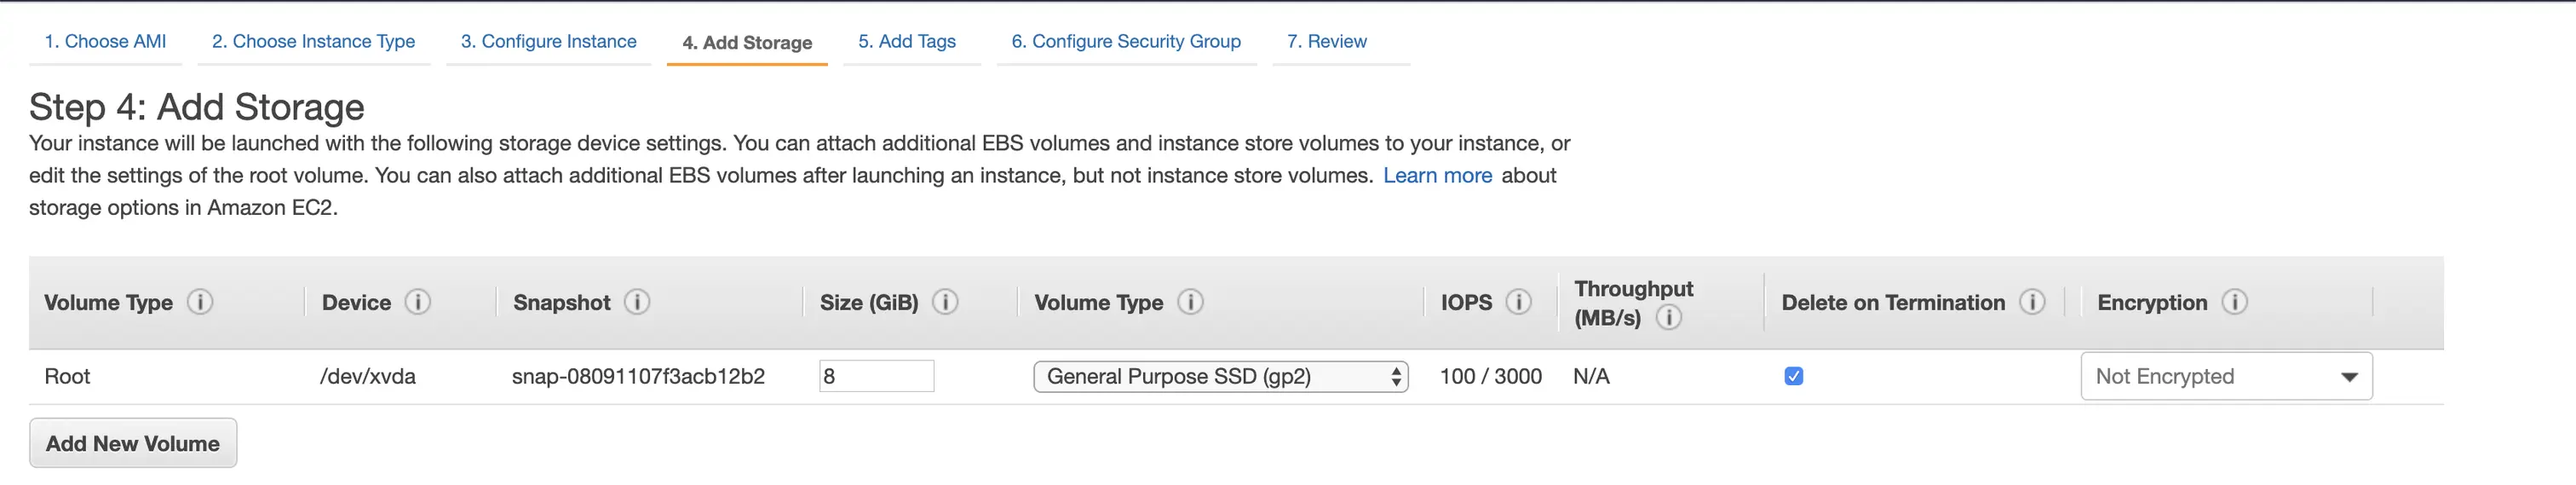Expand the Not Encrypted encryption dropdown
The image size is (2576, 485).
pyautogui.click(x=2226, y=377)
